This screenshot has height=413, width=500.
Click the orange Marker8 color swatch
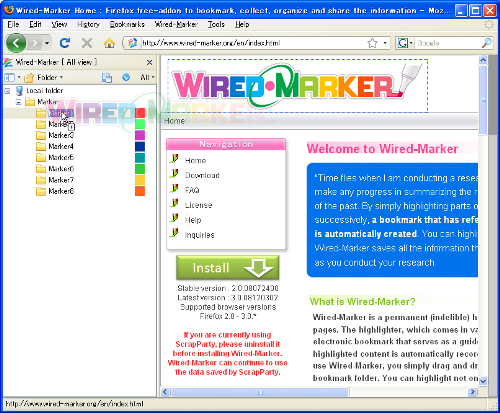140,191
